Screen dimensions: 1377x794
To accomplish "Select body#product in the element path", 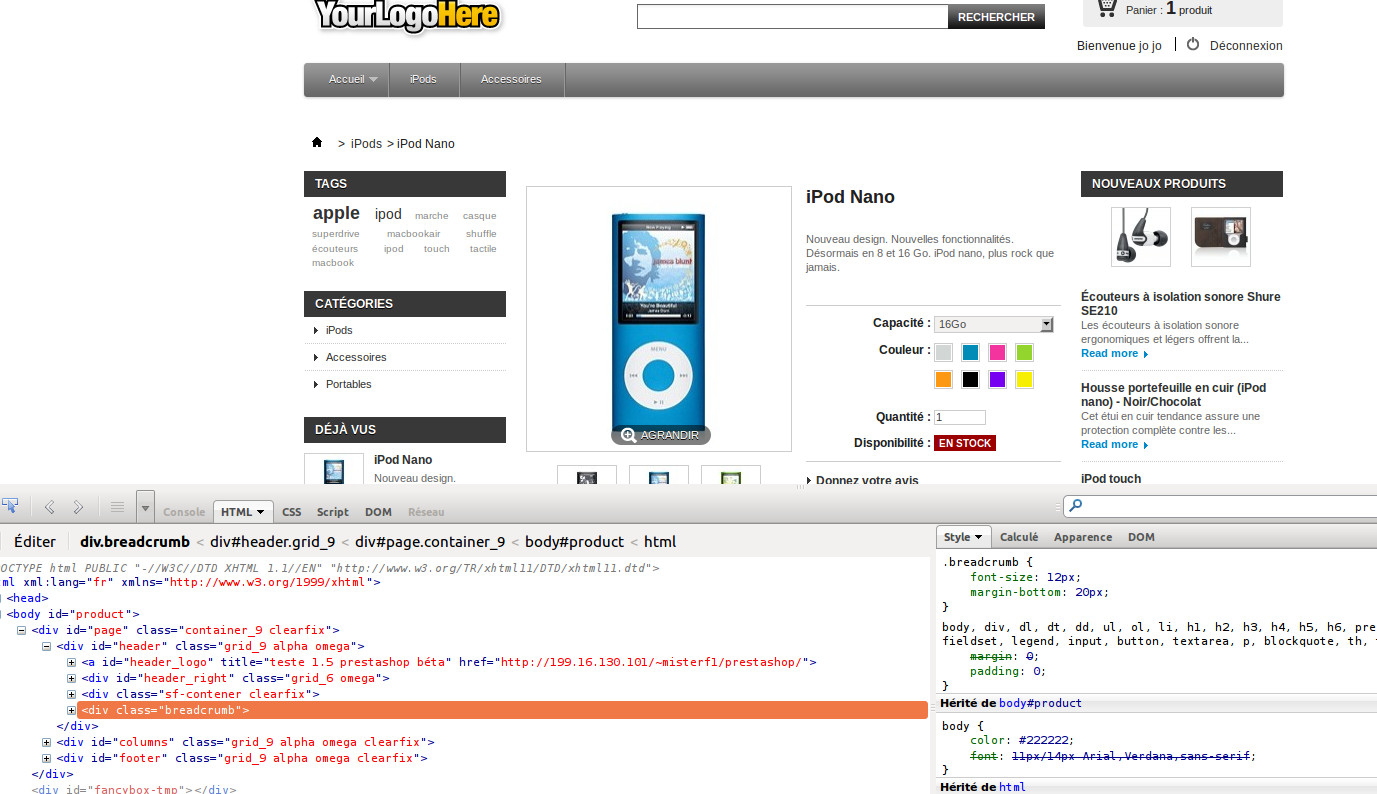I will pyautogui.click(x=574, y=542).
